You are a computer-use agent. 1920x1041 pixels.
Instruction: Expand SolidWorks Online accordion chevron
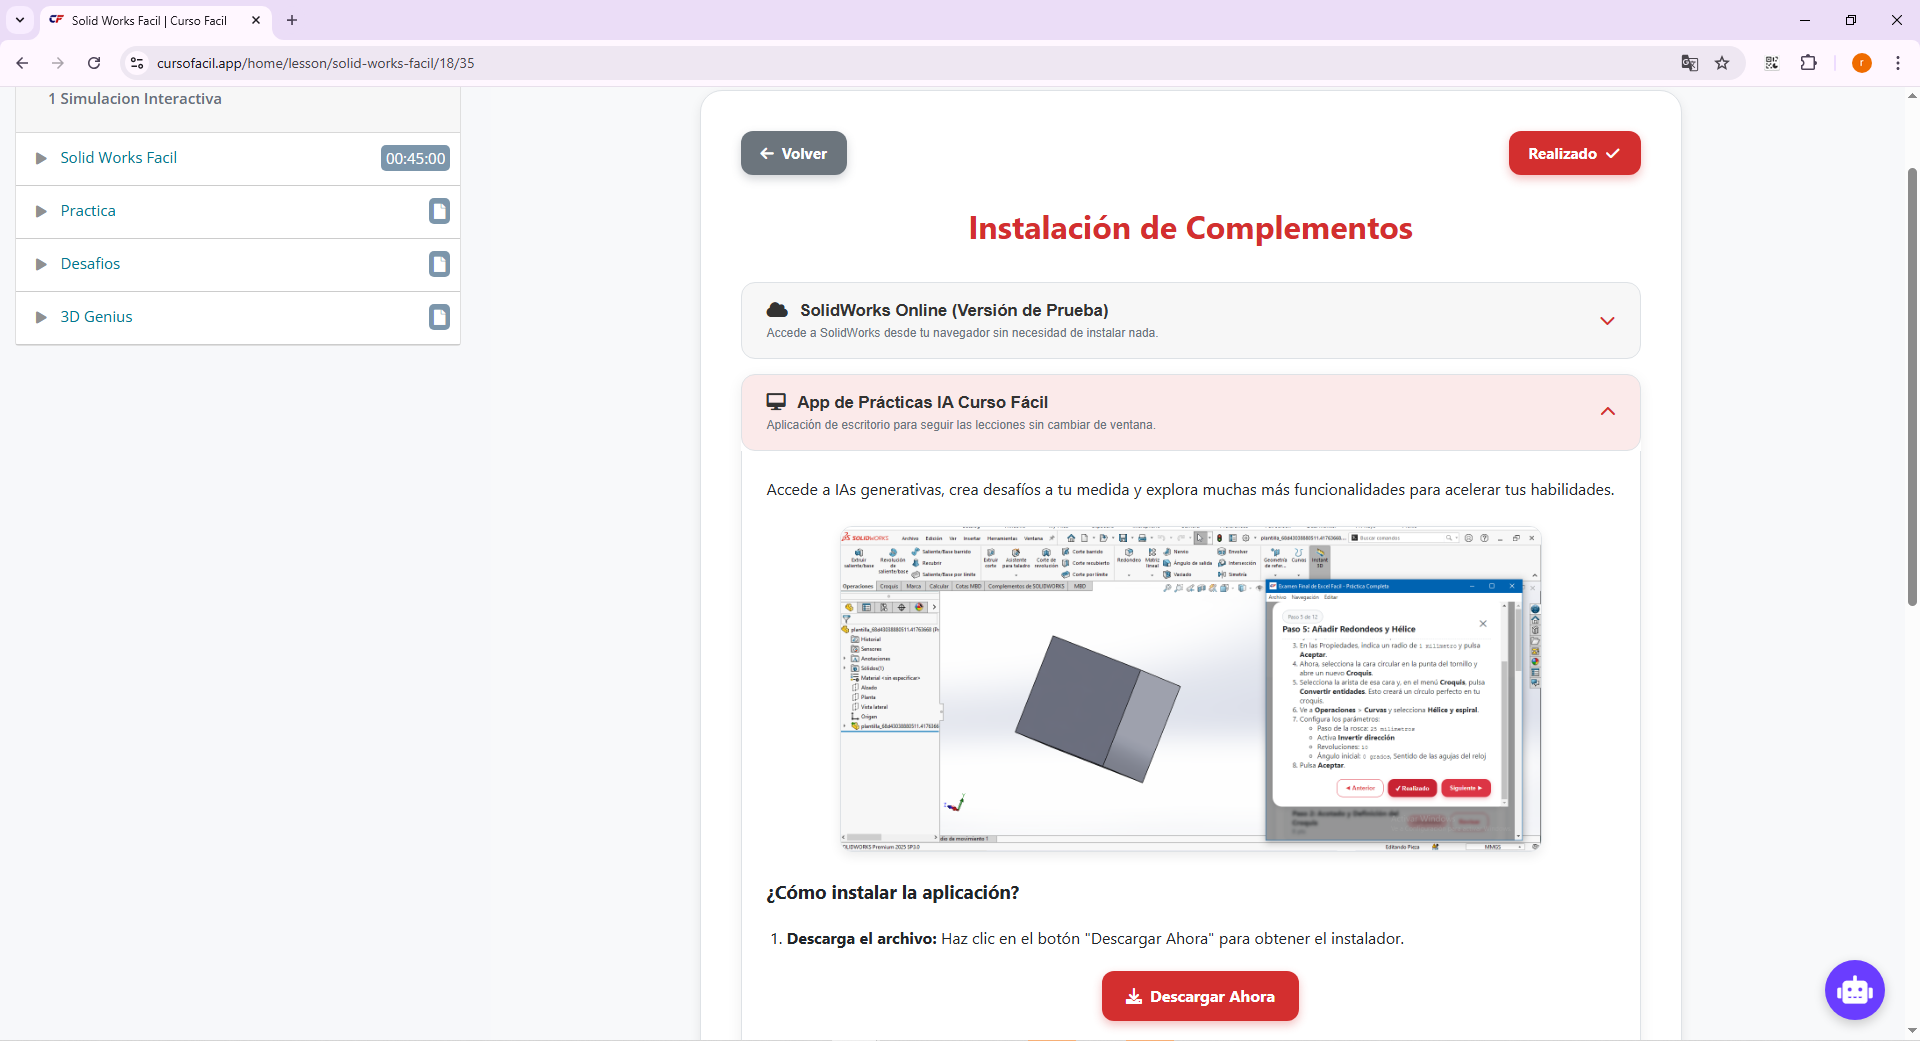click(1607, 321)
